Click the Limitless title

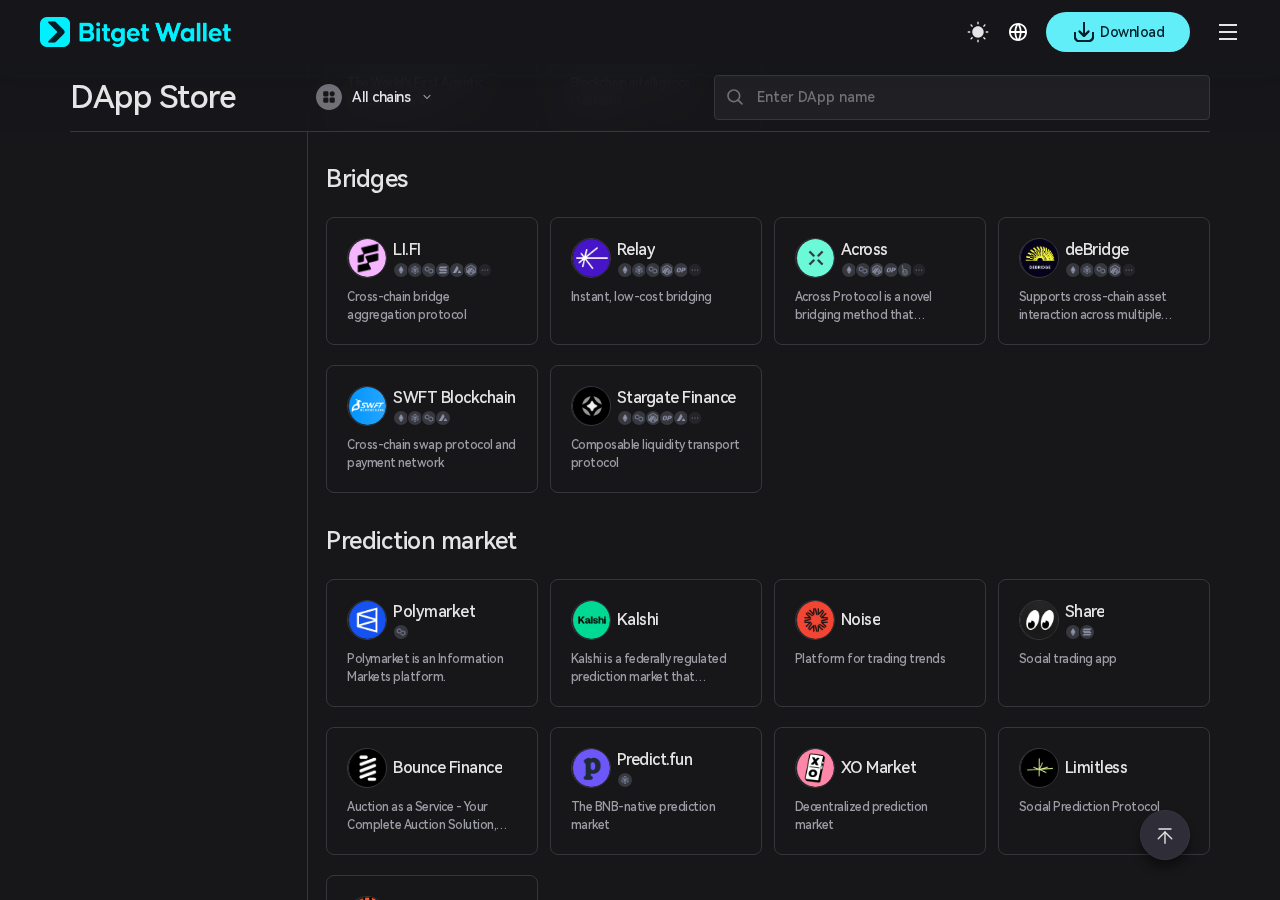coord(1096,767)
